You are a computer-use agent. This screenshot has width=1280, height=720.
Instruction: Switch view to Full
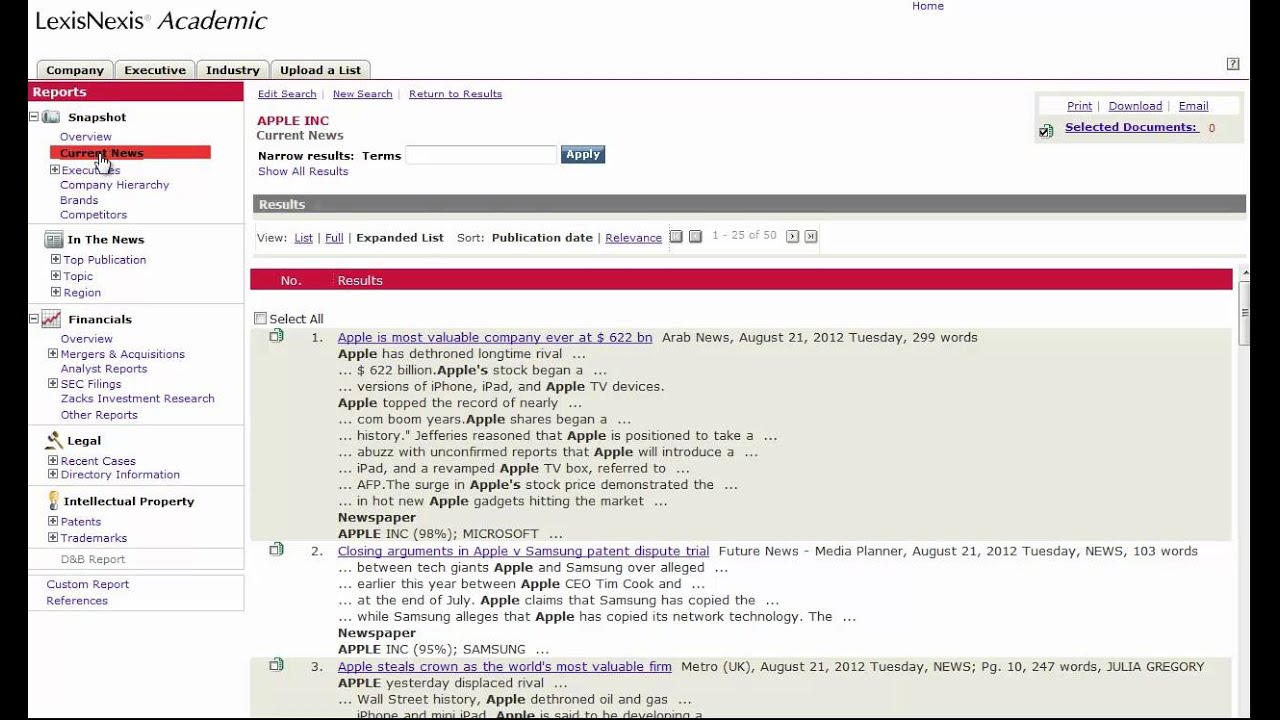tap(334, 238)
